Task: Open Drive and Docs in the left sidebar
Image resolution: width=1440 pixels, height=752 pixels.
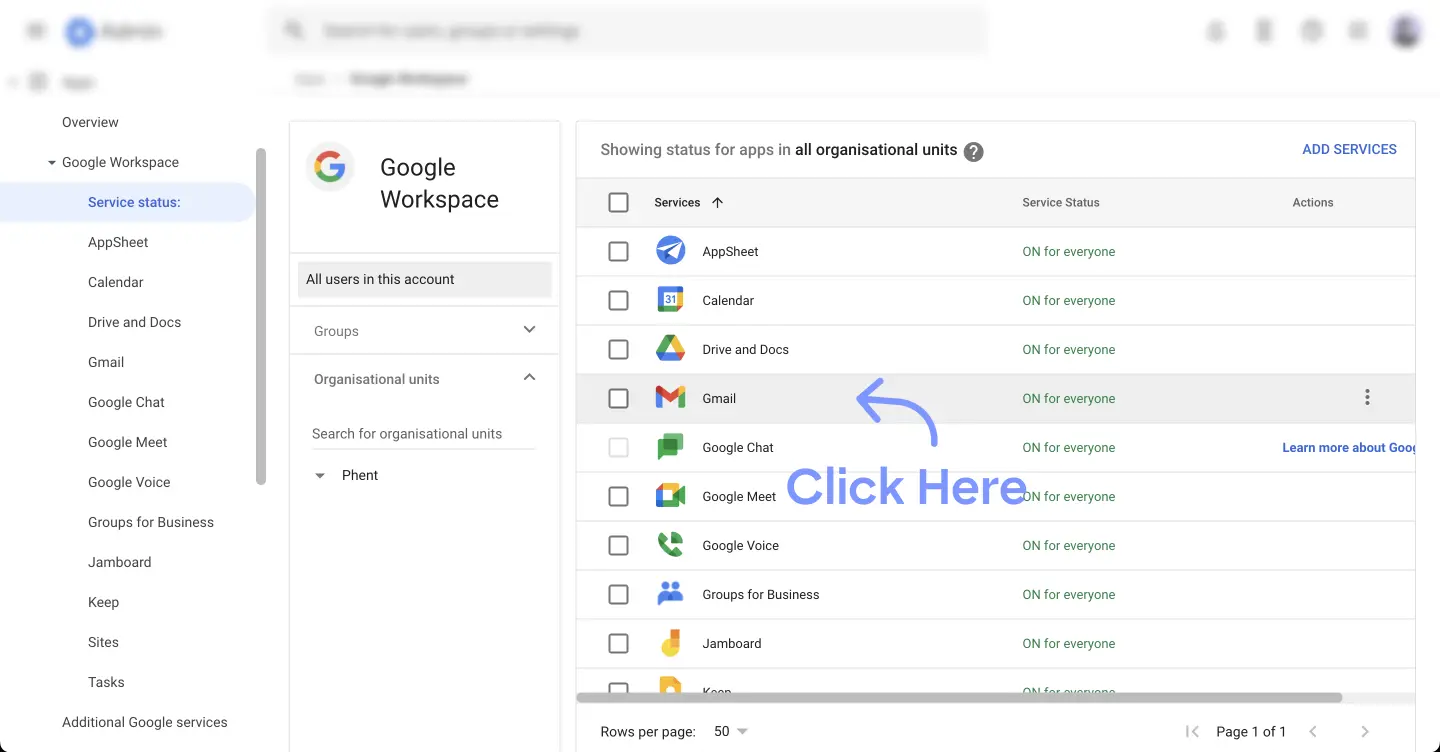Action: coord(134,322)
